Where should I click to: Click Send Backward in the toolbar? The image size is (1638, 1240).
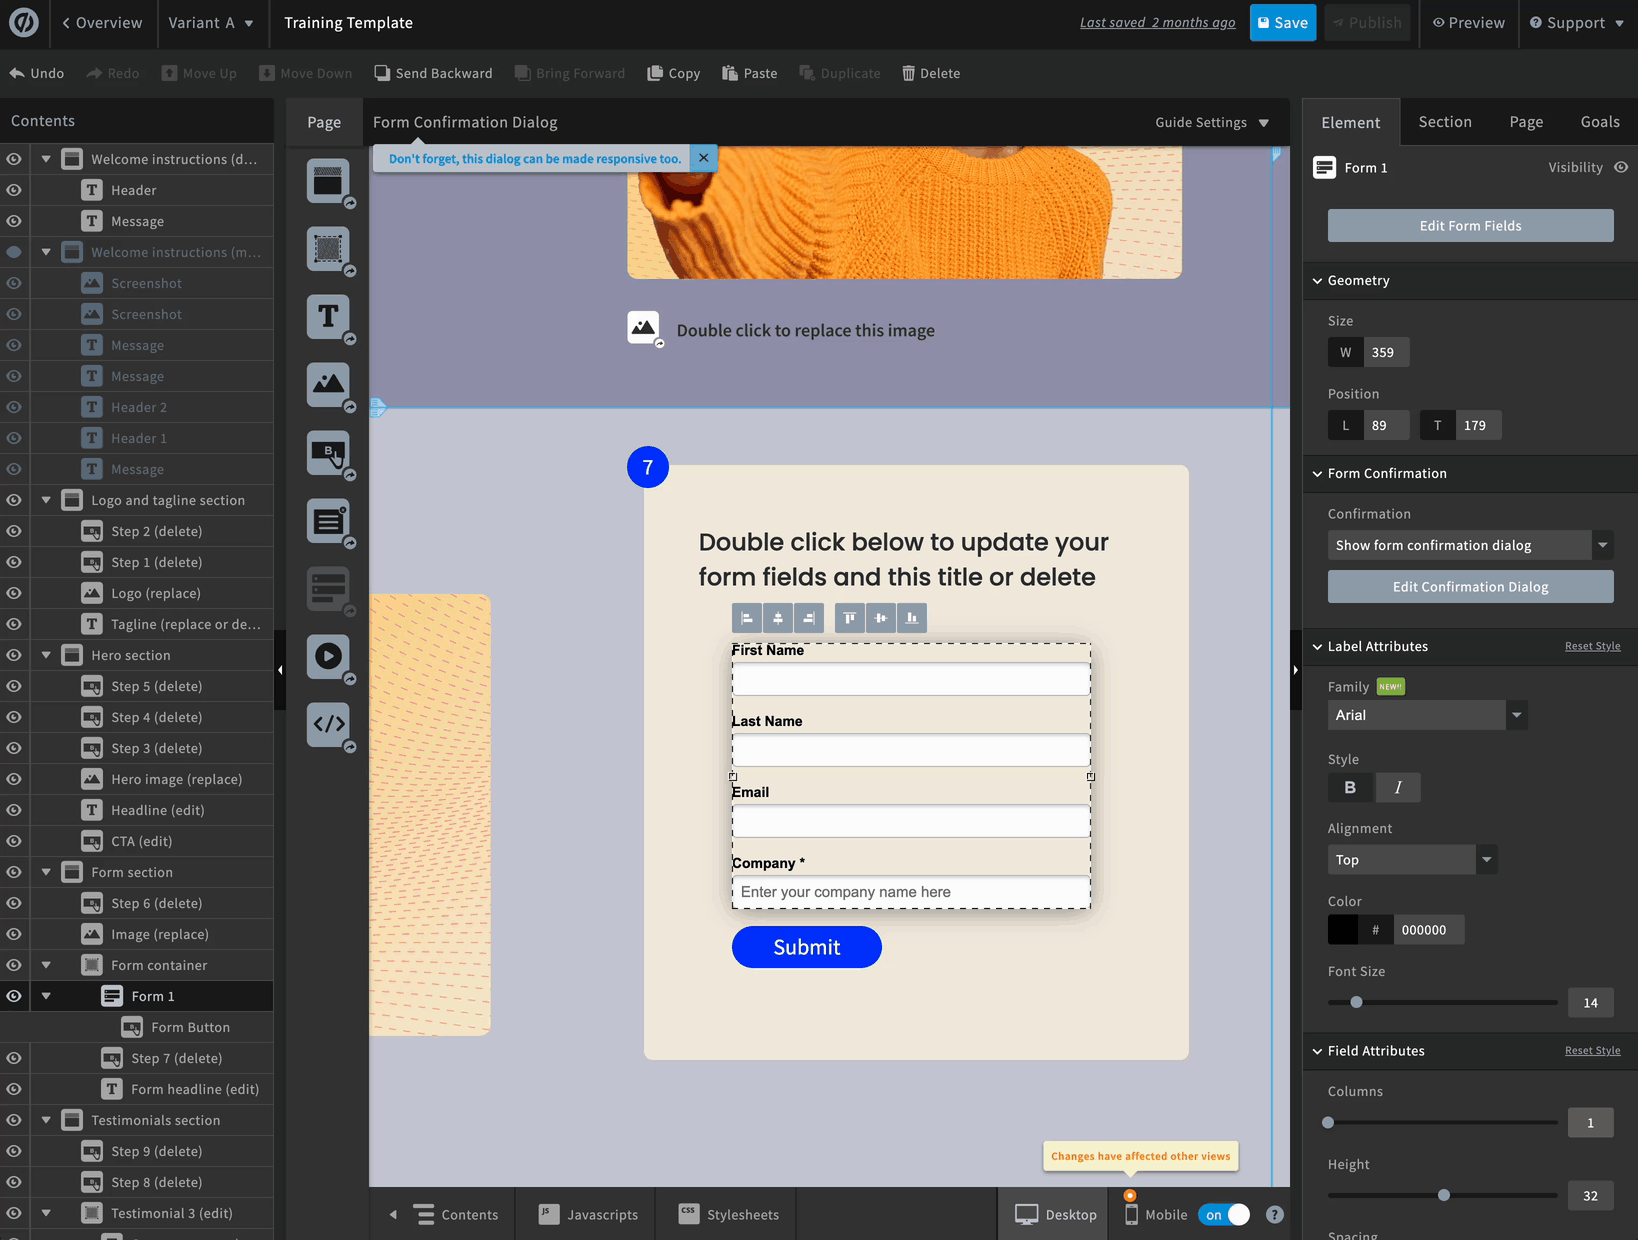pyautogui.click(x=434, y=73)
